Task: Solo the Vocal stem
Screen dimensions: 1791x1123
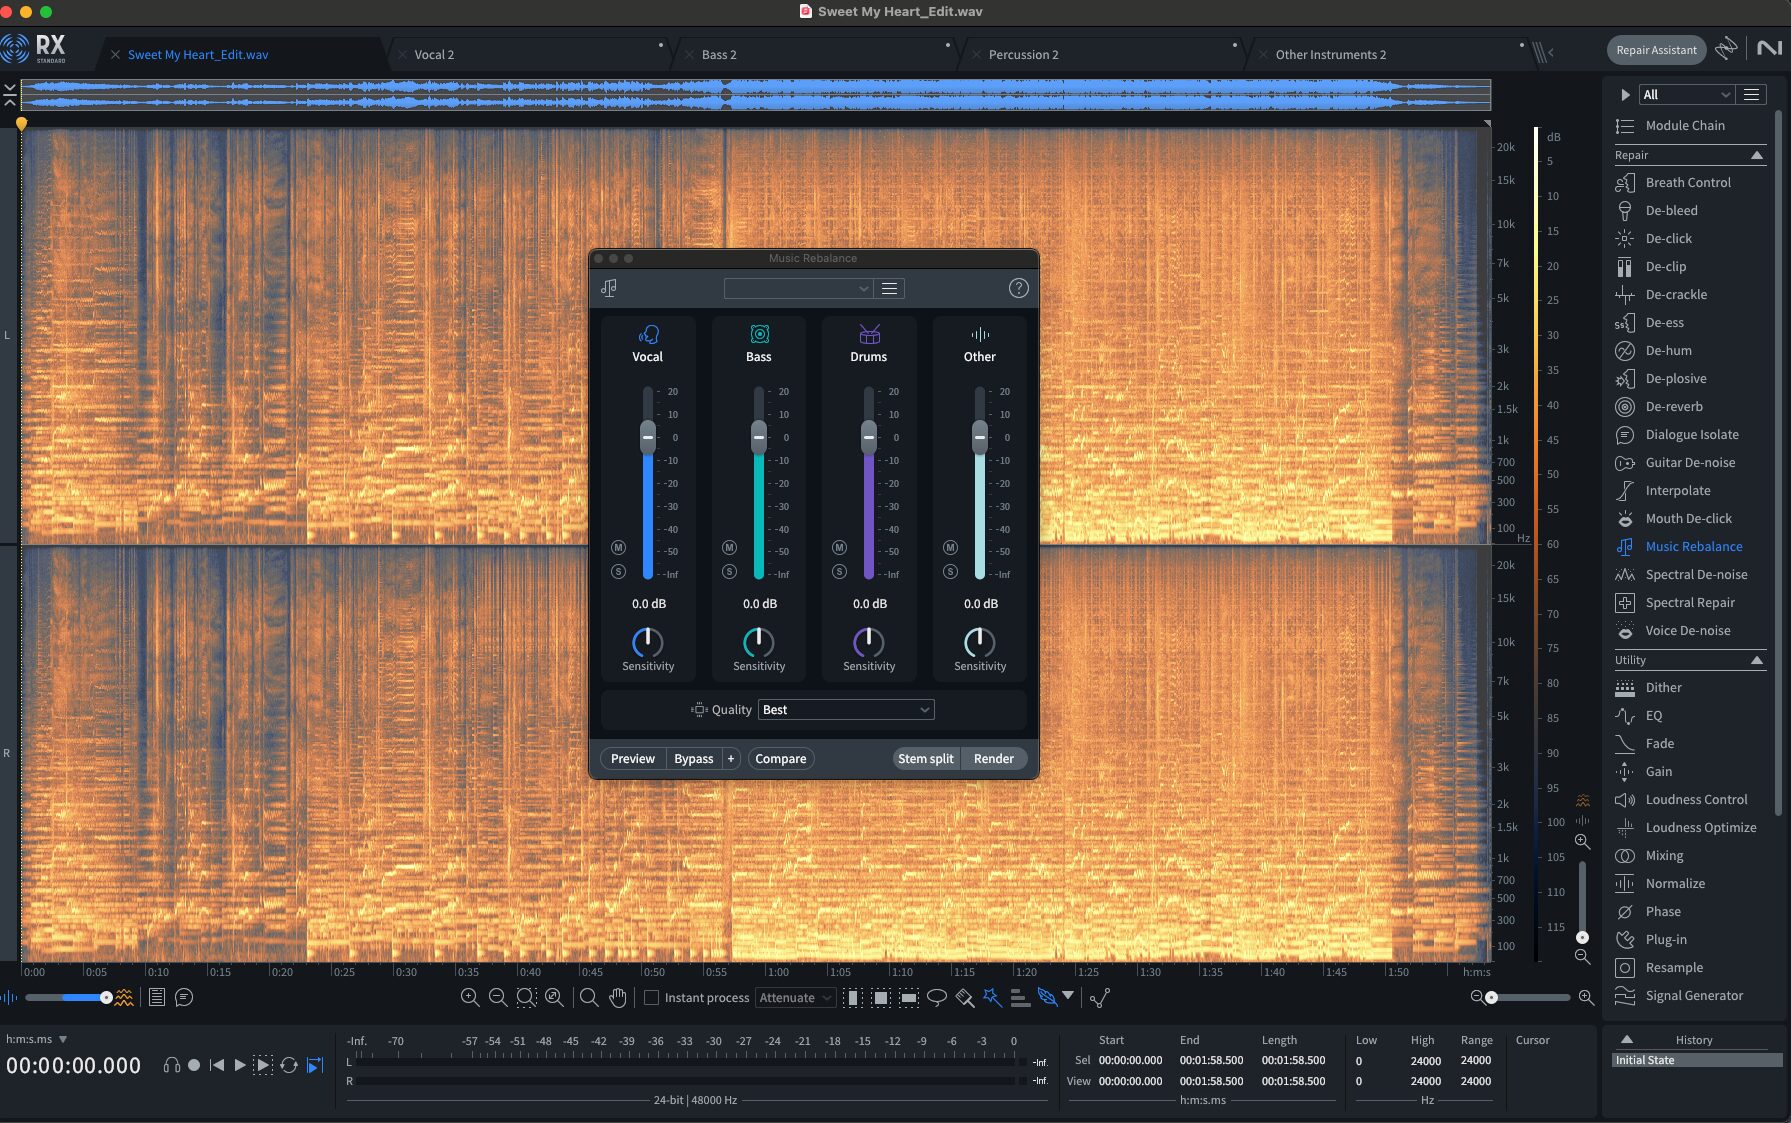Action: point(618,572)
